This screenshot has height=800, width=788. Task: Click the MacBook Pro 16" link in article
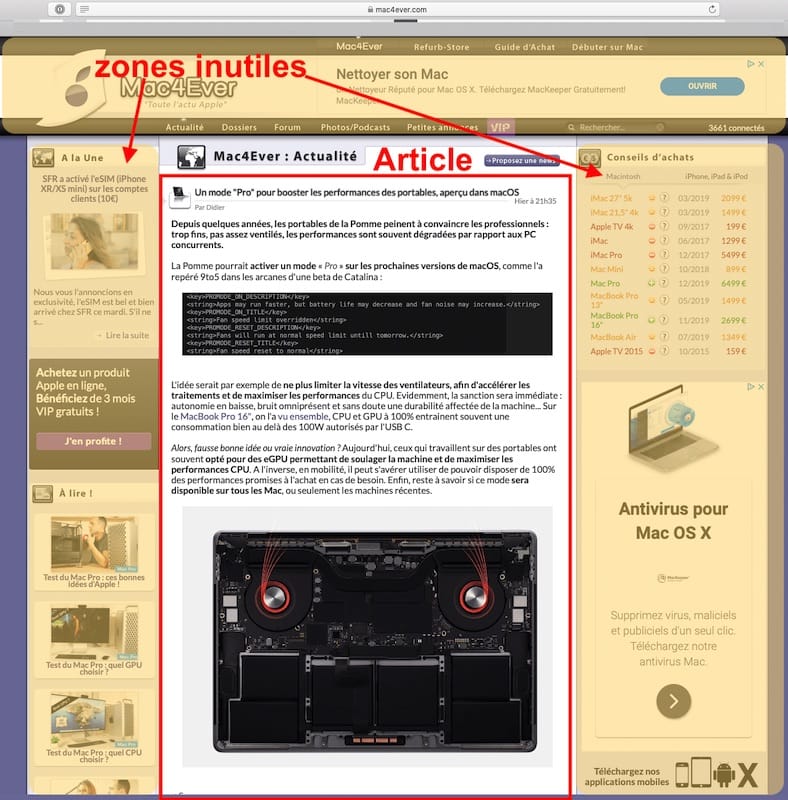(215, 416)
